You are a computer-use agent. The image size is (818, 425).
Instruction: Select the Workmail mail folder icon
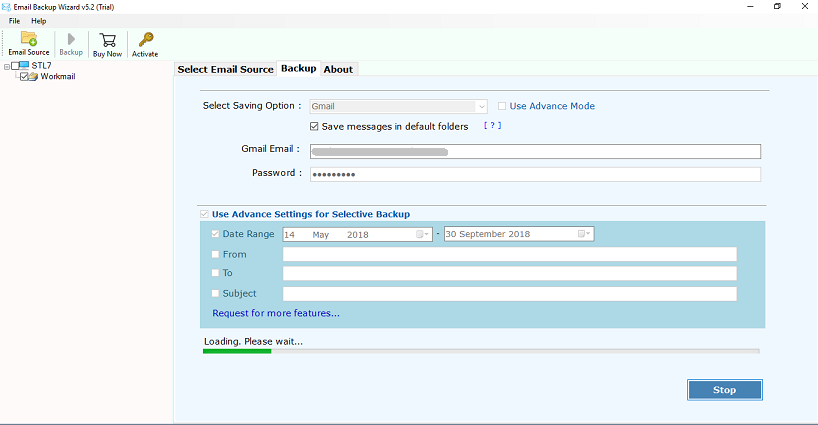coord(34,77)
